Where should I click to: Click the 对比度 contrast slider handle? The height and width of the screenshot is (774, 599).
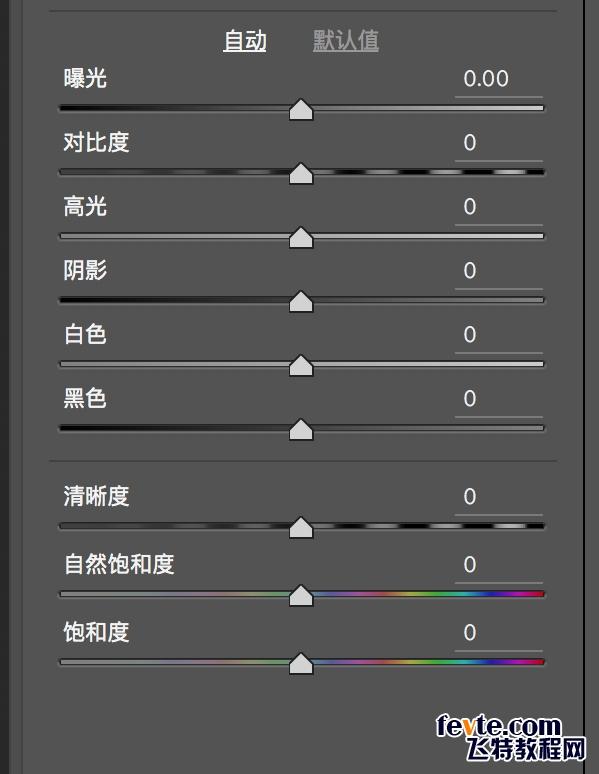tap(301, 174)
